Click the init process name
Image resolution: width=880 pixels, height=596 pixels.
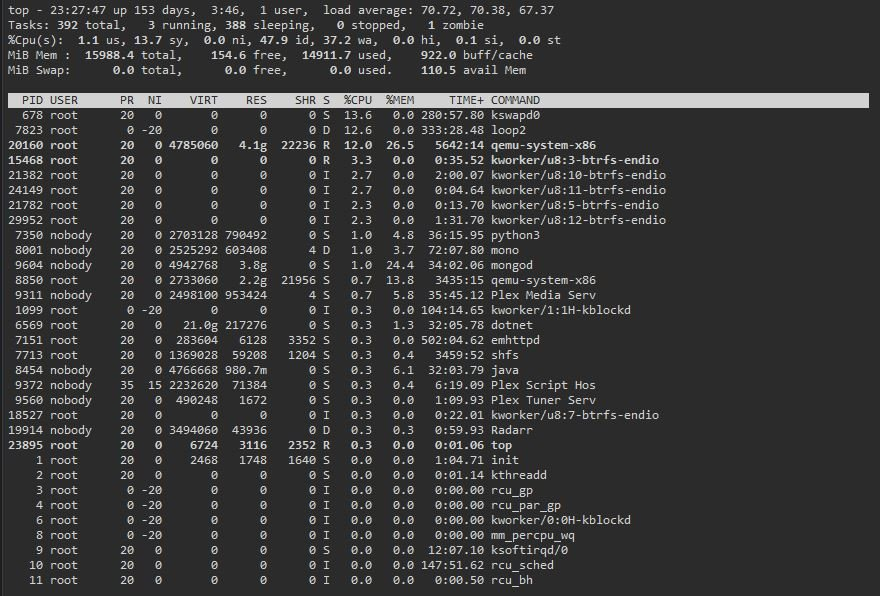point(505,460)
